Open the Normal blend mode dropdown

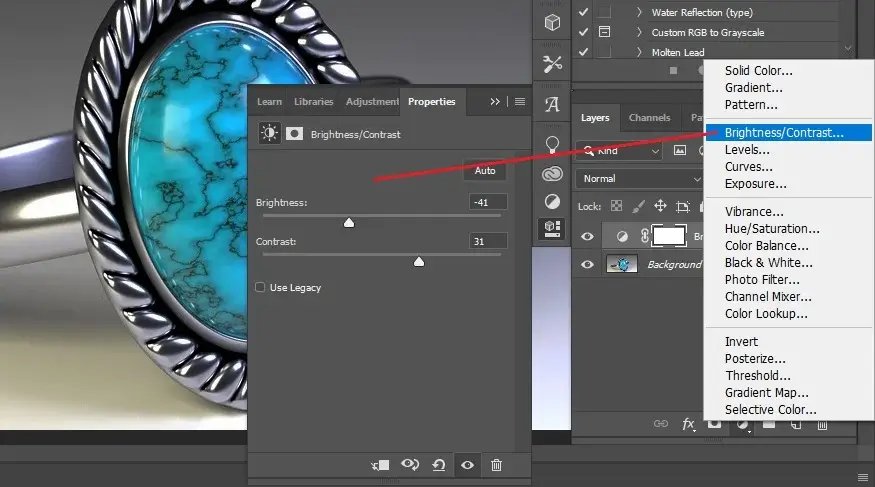click(x=640, y=179)
